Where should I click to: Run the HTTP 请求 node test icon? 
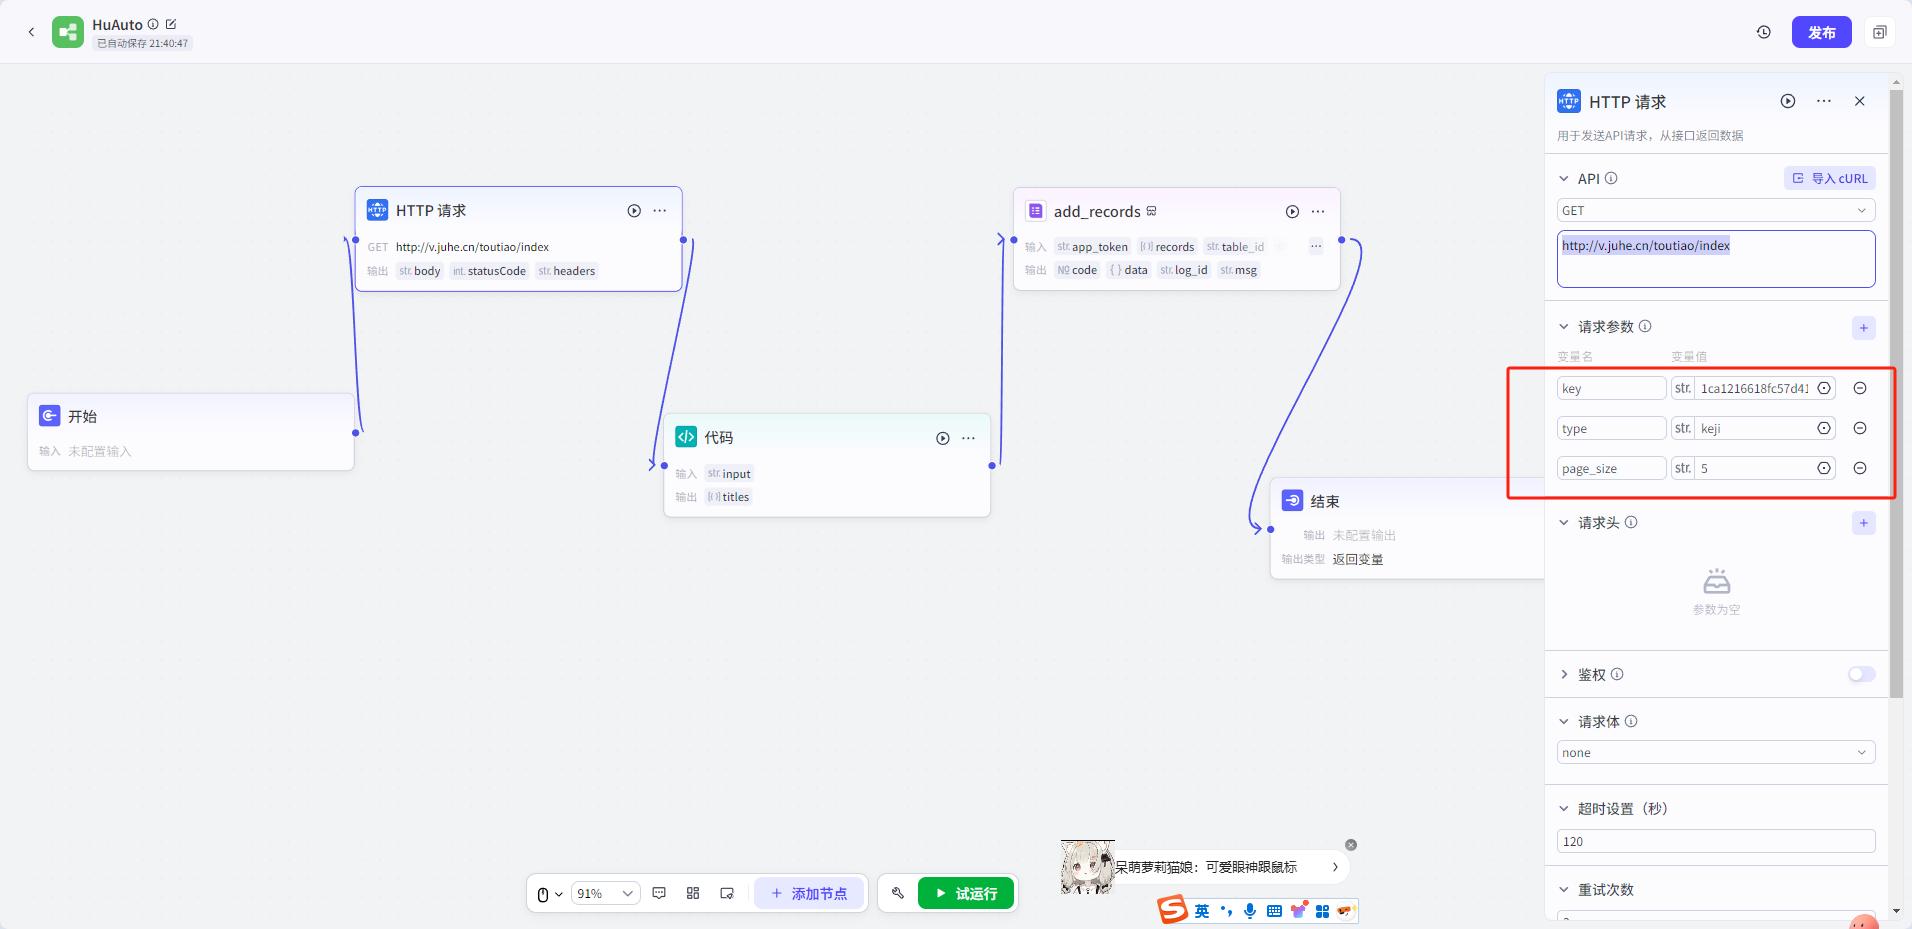click(x=634, y=211)
